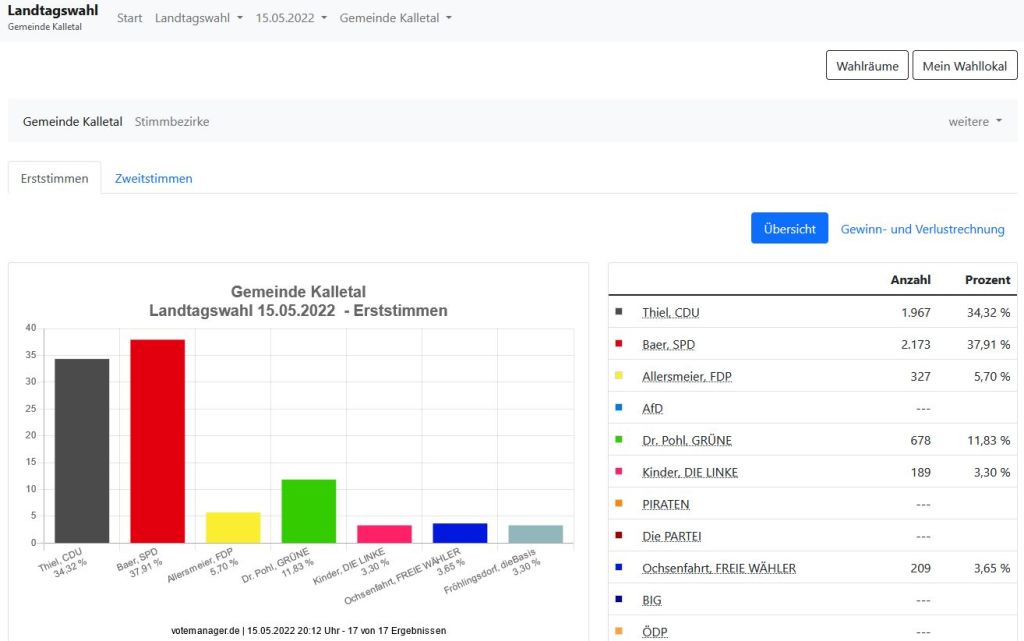This screenshot has width=1024, height=641.
Task: Click the CDU percentage 34,32 %
Action: click(988, 313)
